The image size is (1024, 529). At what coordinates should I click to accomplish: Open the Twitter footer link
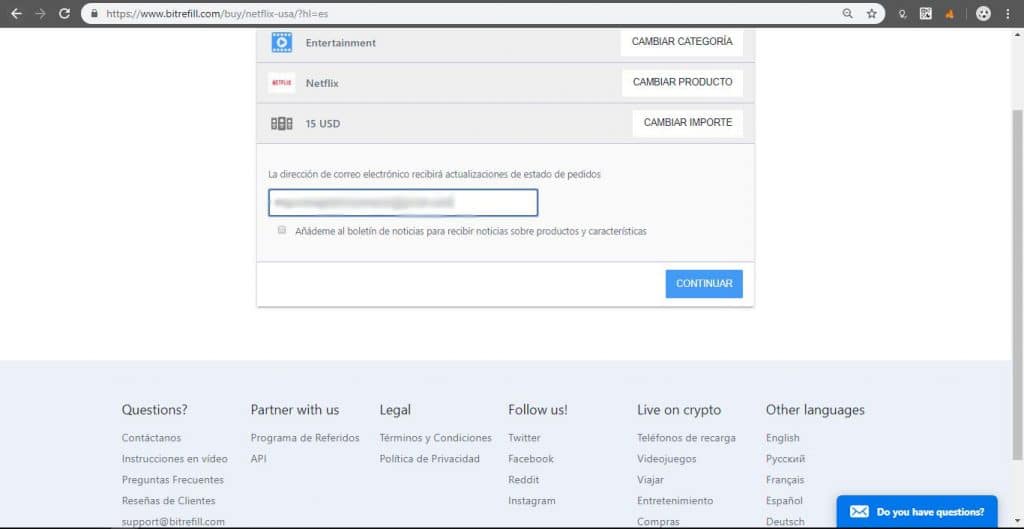524,438
